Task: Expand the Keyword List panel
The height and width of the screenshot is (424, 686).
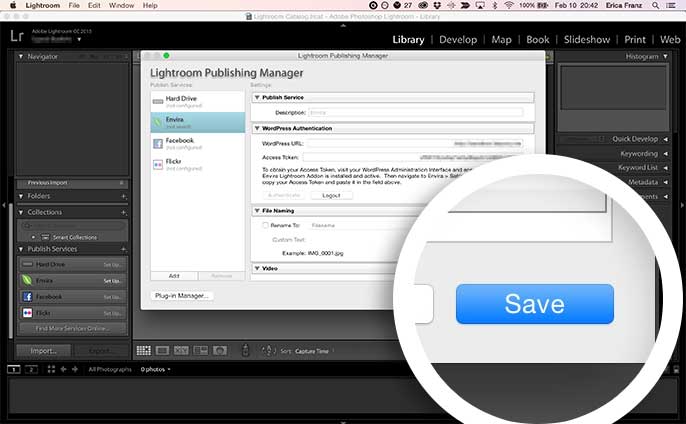Action: (665, 168)
